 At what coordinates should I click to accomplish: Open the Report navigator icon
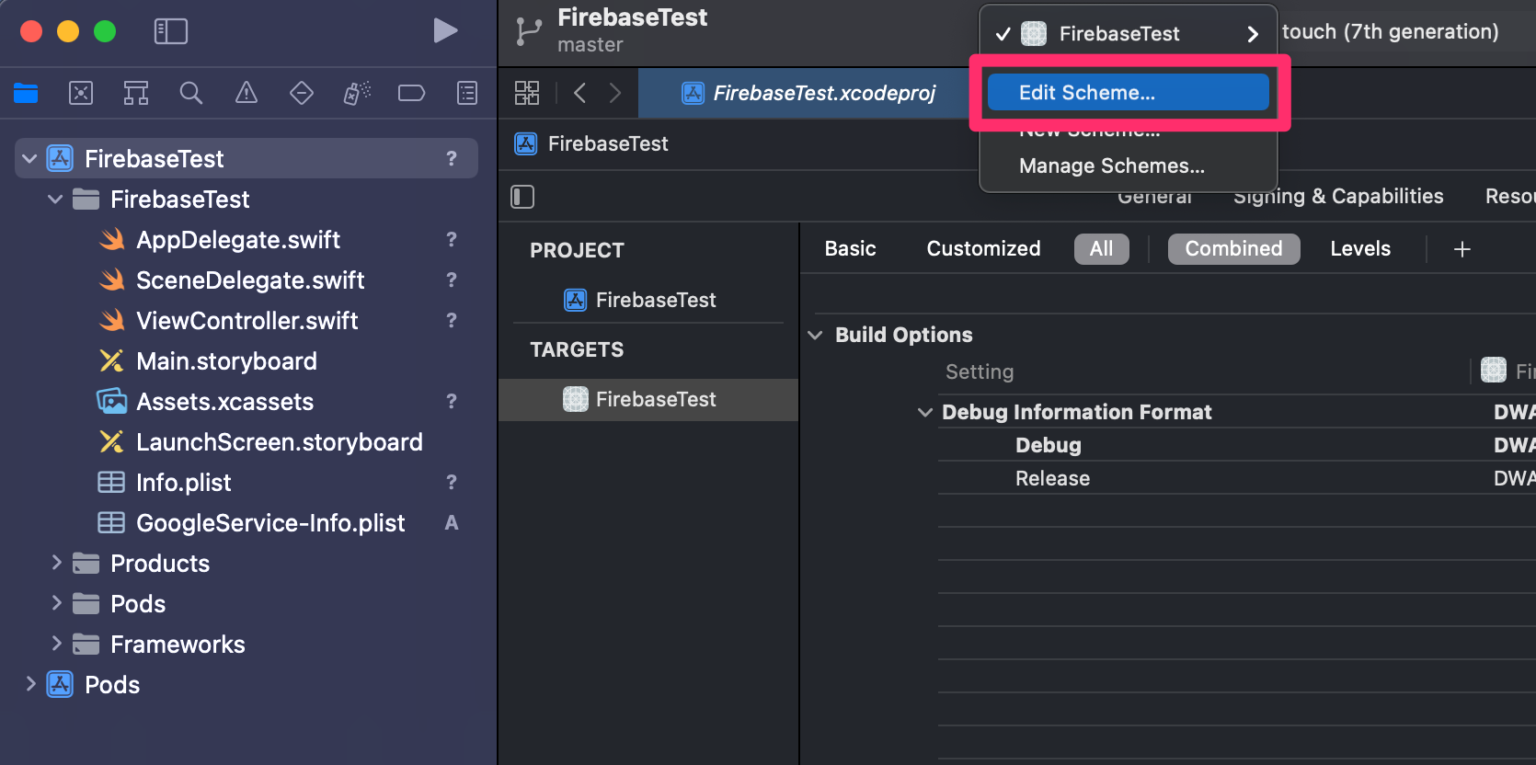(467, 93)
